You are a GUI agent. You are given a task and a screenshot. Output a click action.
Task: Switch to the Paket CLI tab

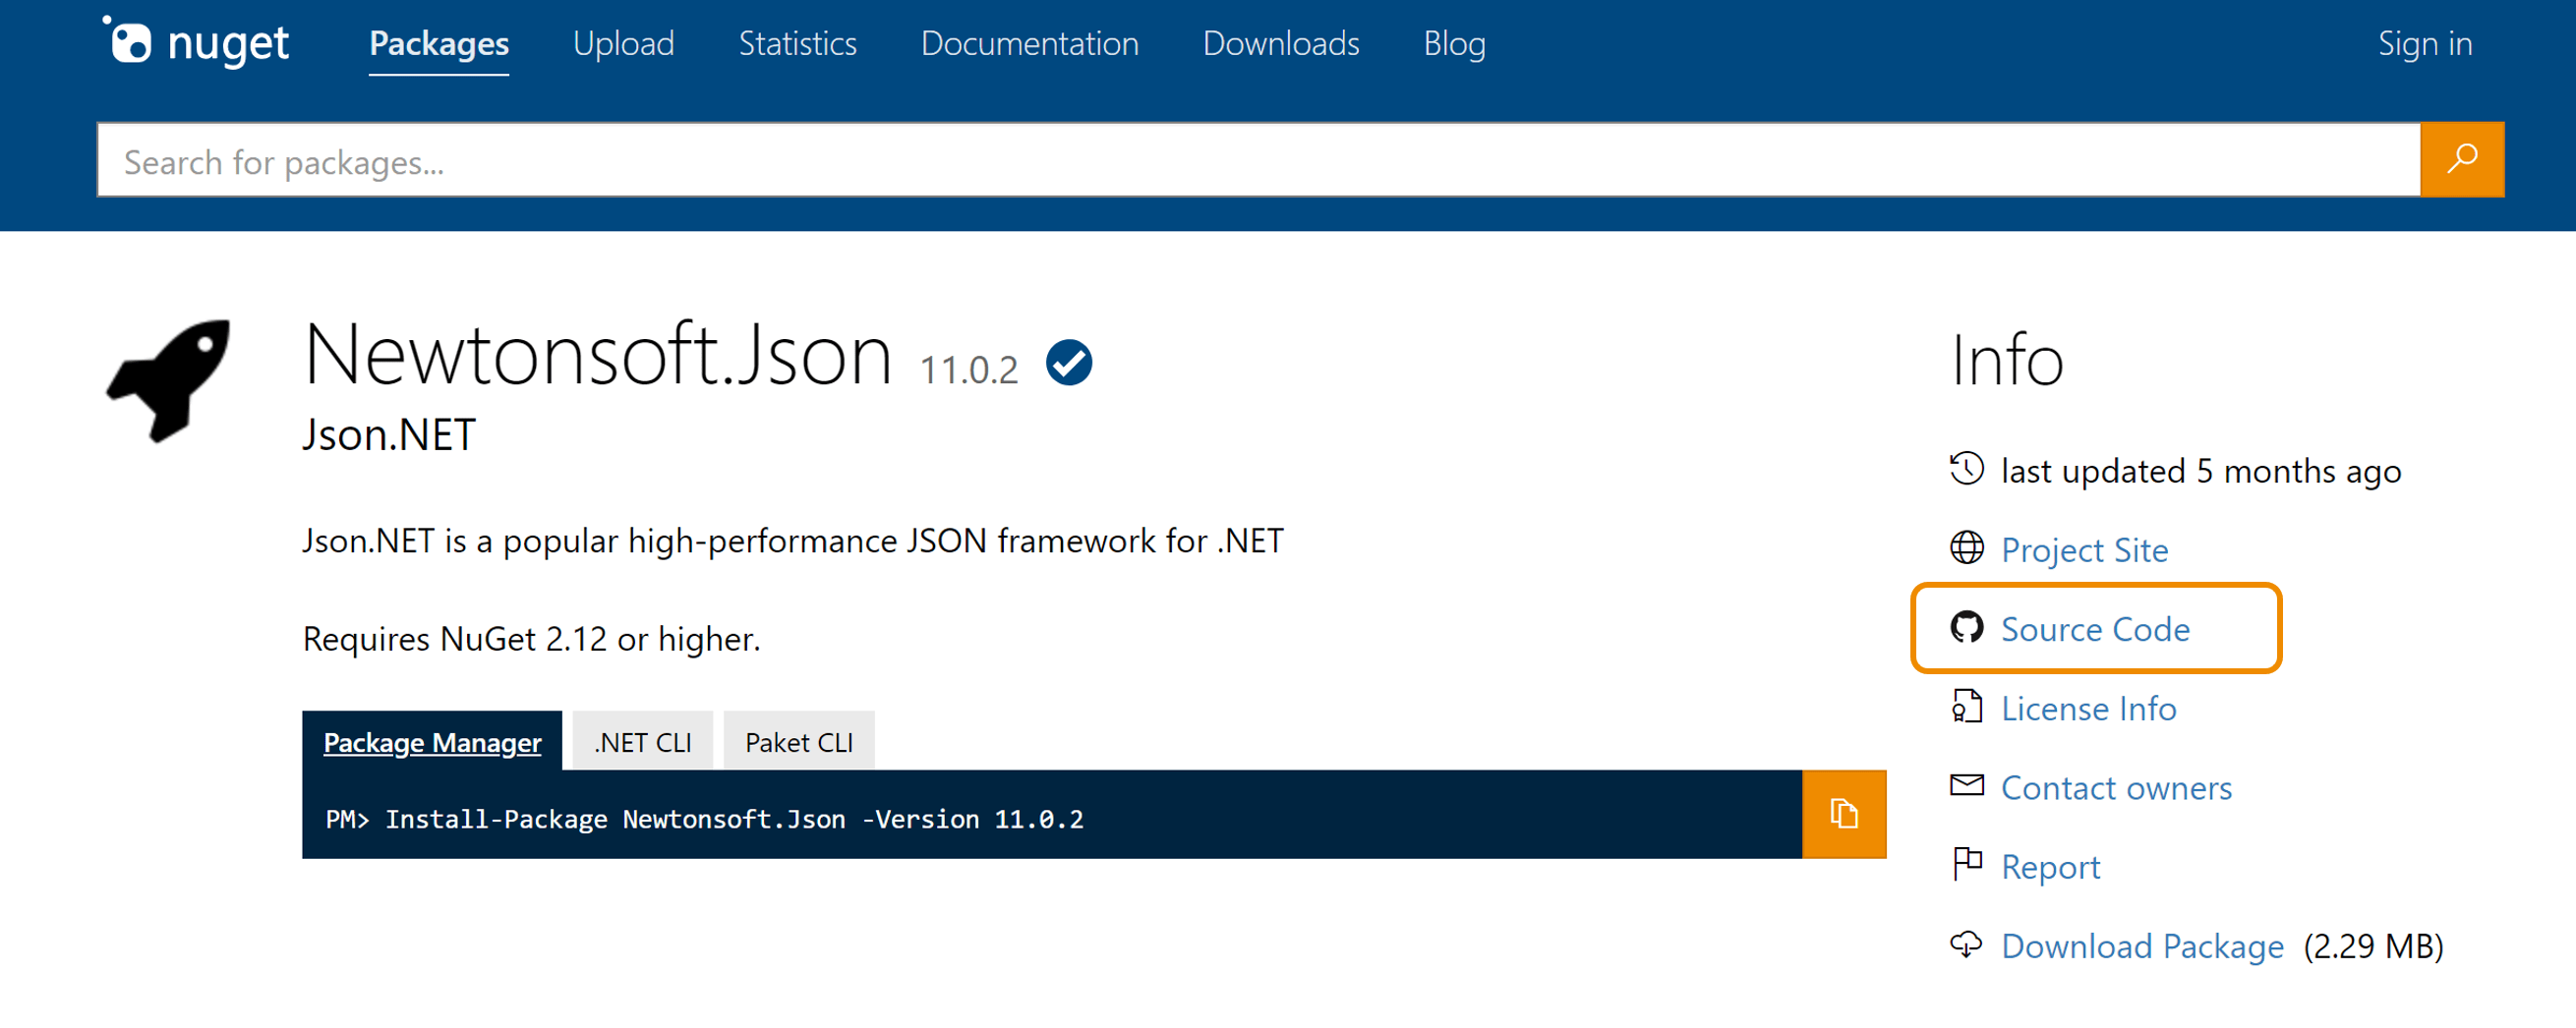[x=798, y=741]
